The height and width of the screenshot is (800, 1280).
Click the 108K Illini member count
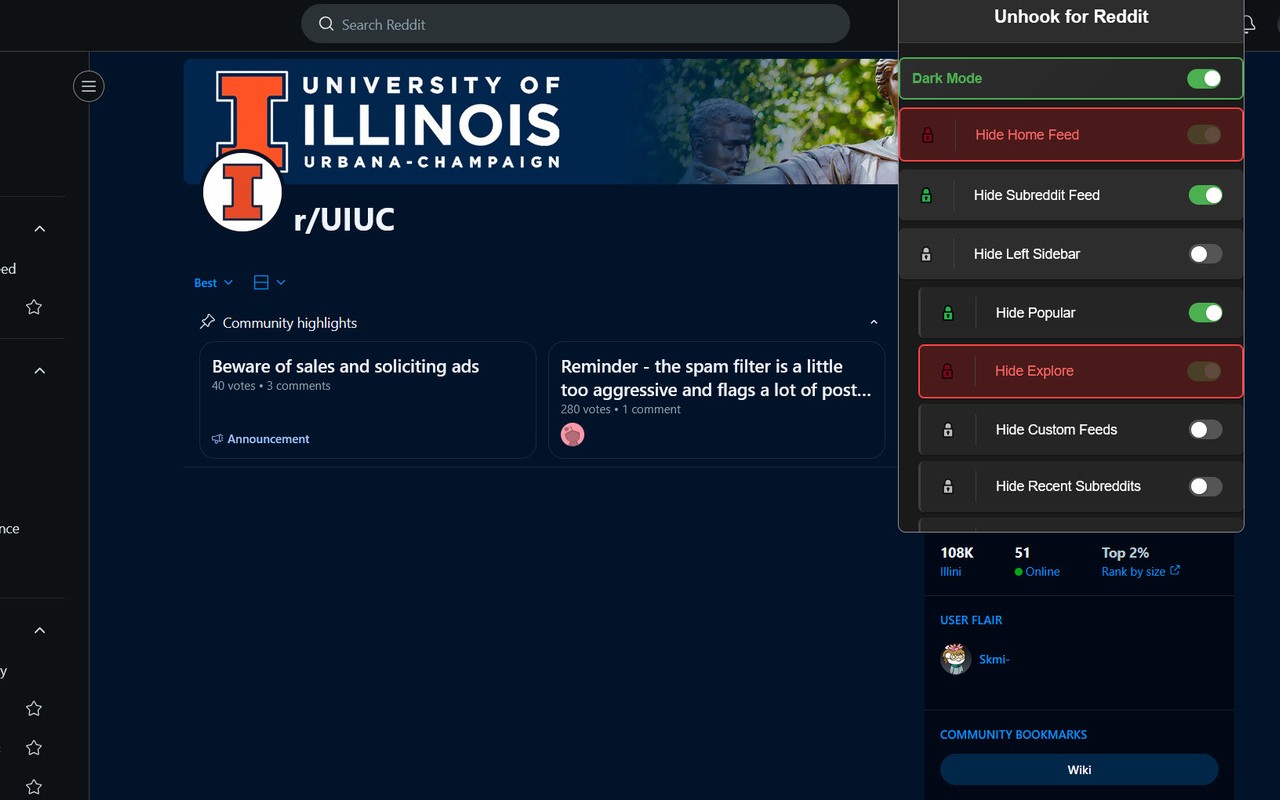point(957,561)
